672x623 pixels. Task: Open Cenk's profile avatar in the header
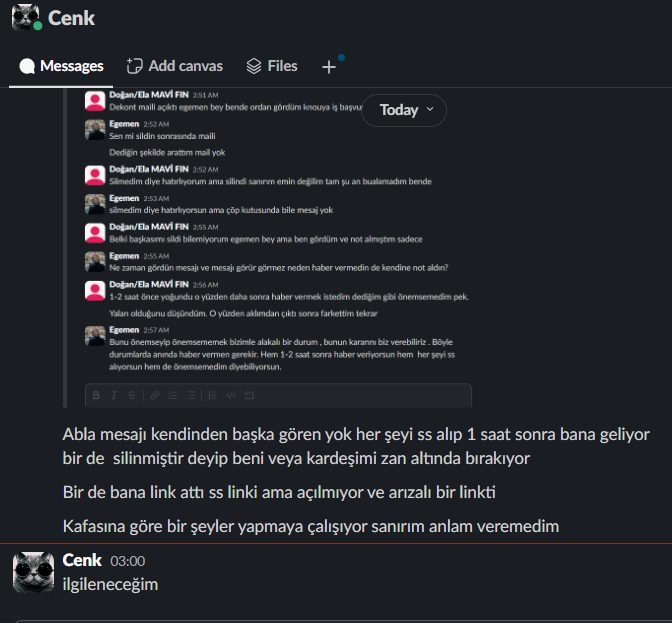click(26, 18)
